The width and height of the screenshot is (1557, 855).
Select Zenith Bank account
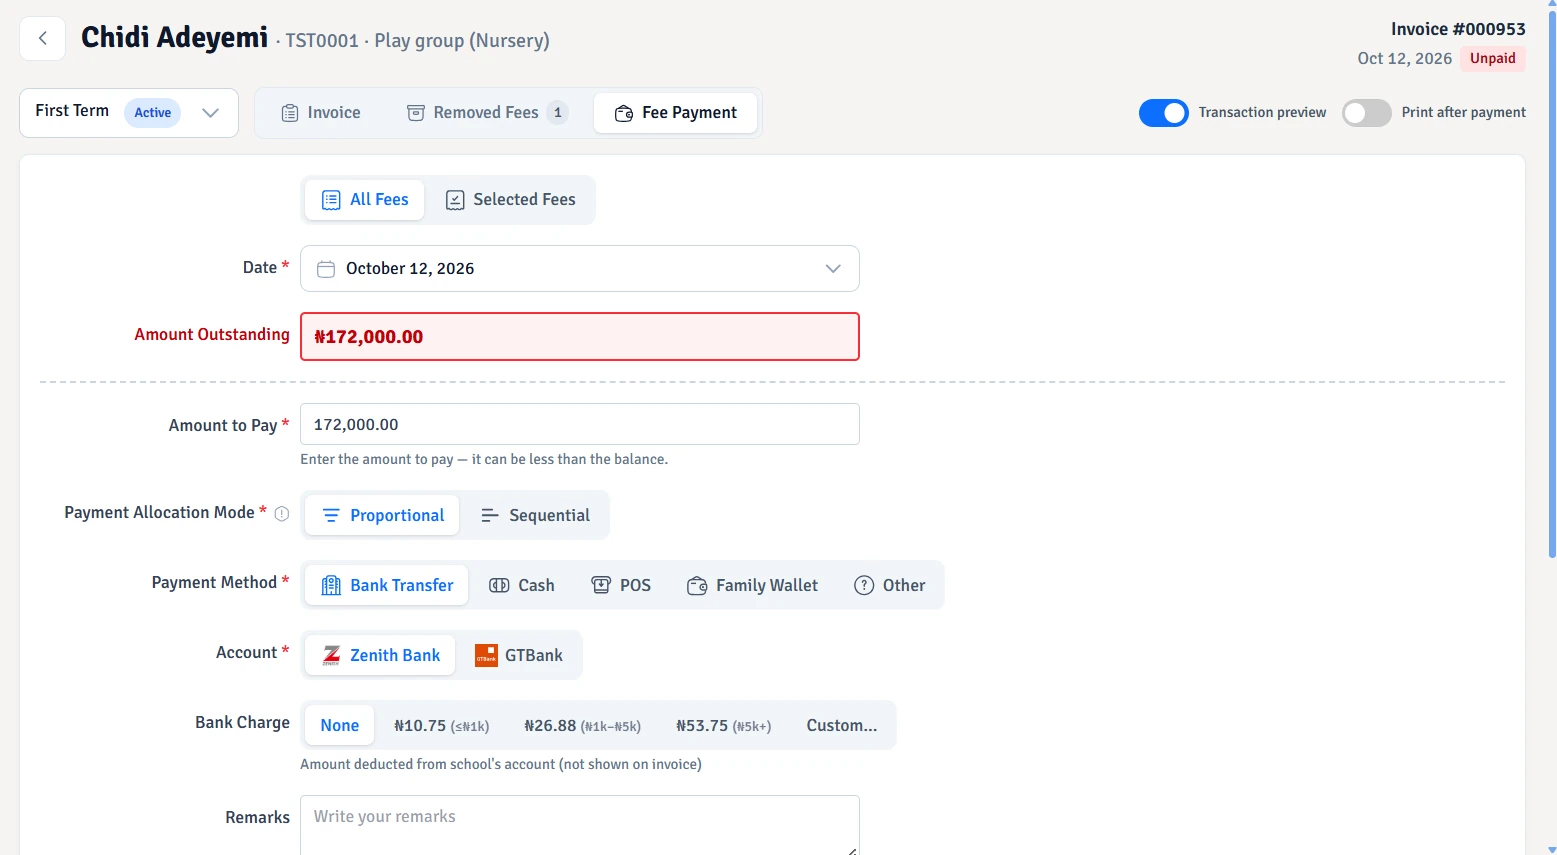380,655
